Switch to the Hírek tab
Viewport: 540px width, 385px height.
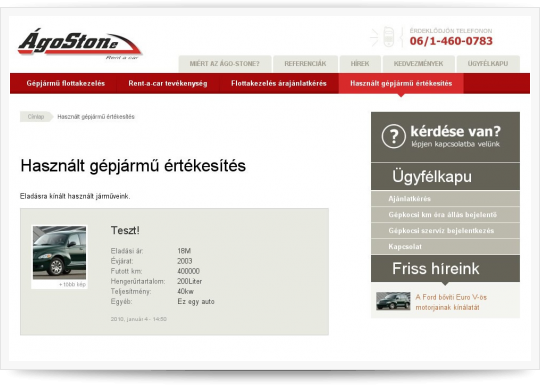click(360, 64)
